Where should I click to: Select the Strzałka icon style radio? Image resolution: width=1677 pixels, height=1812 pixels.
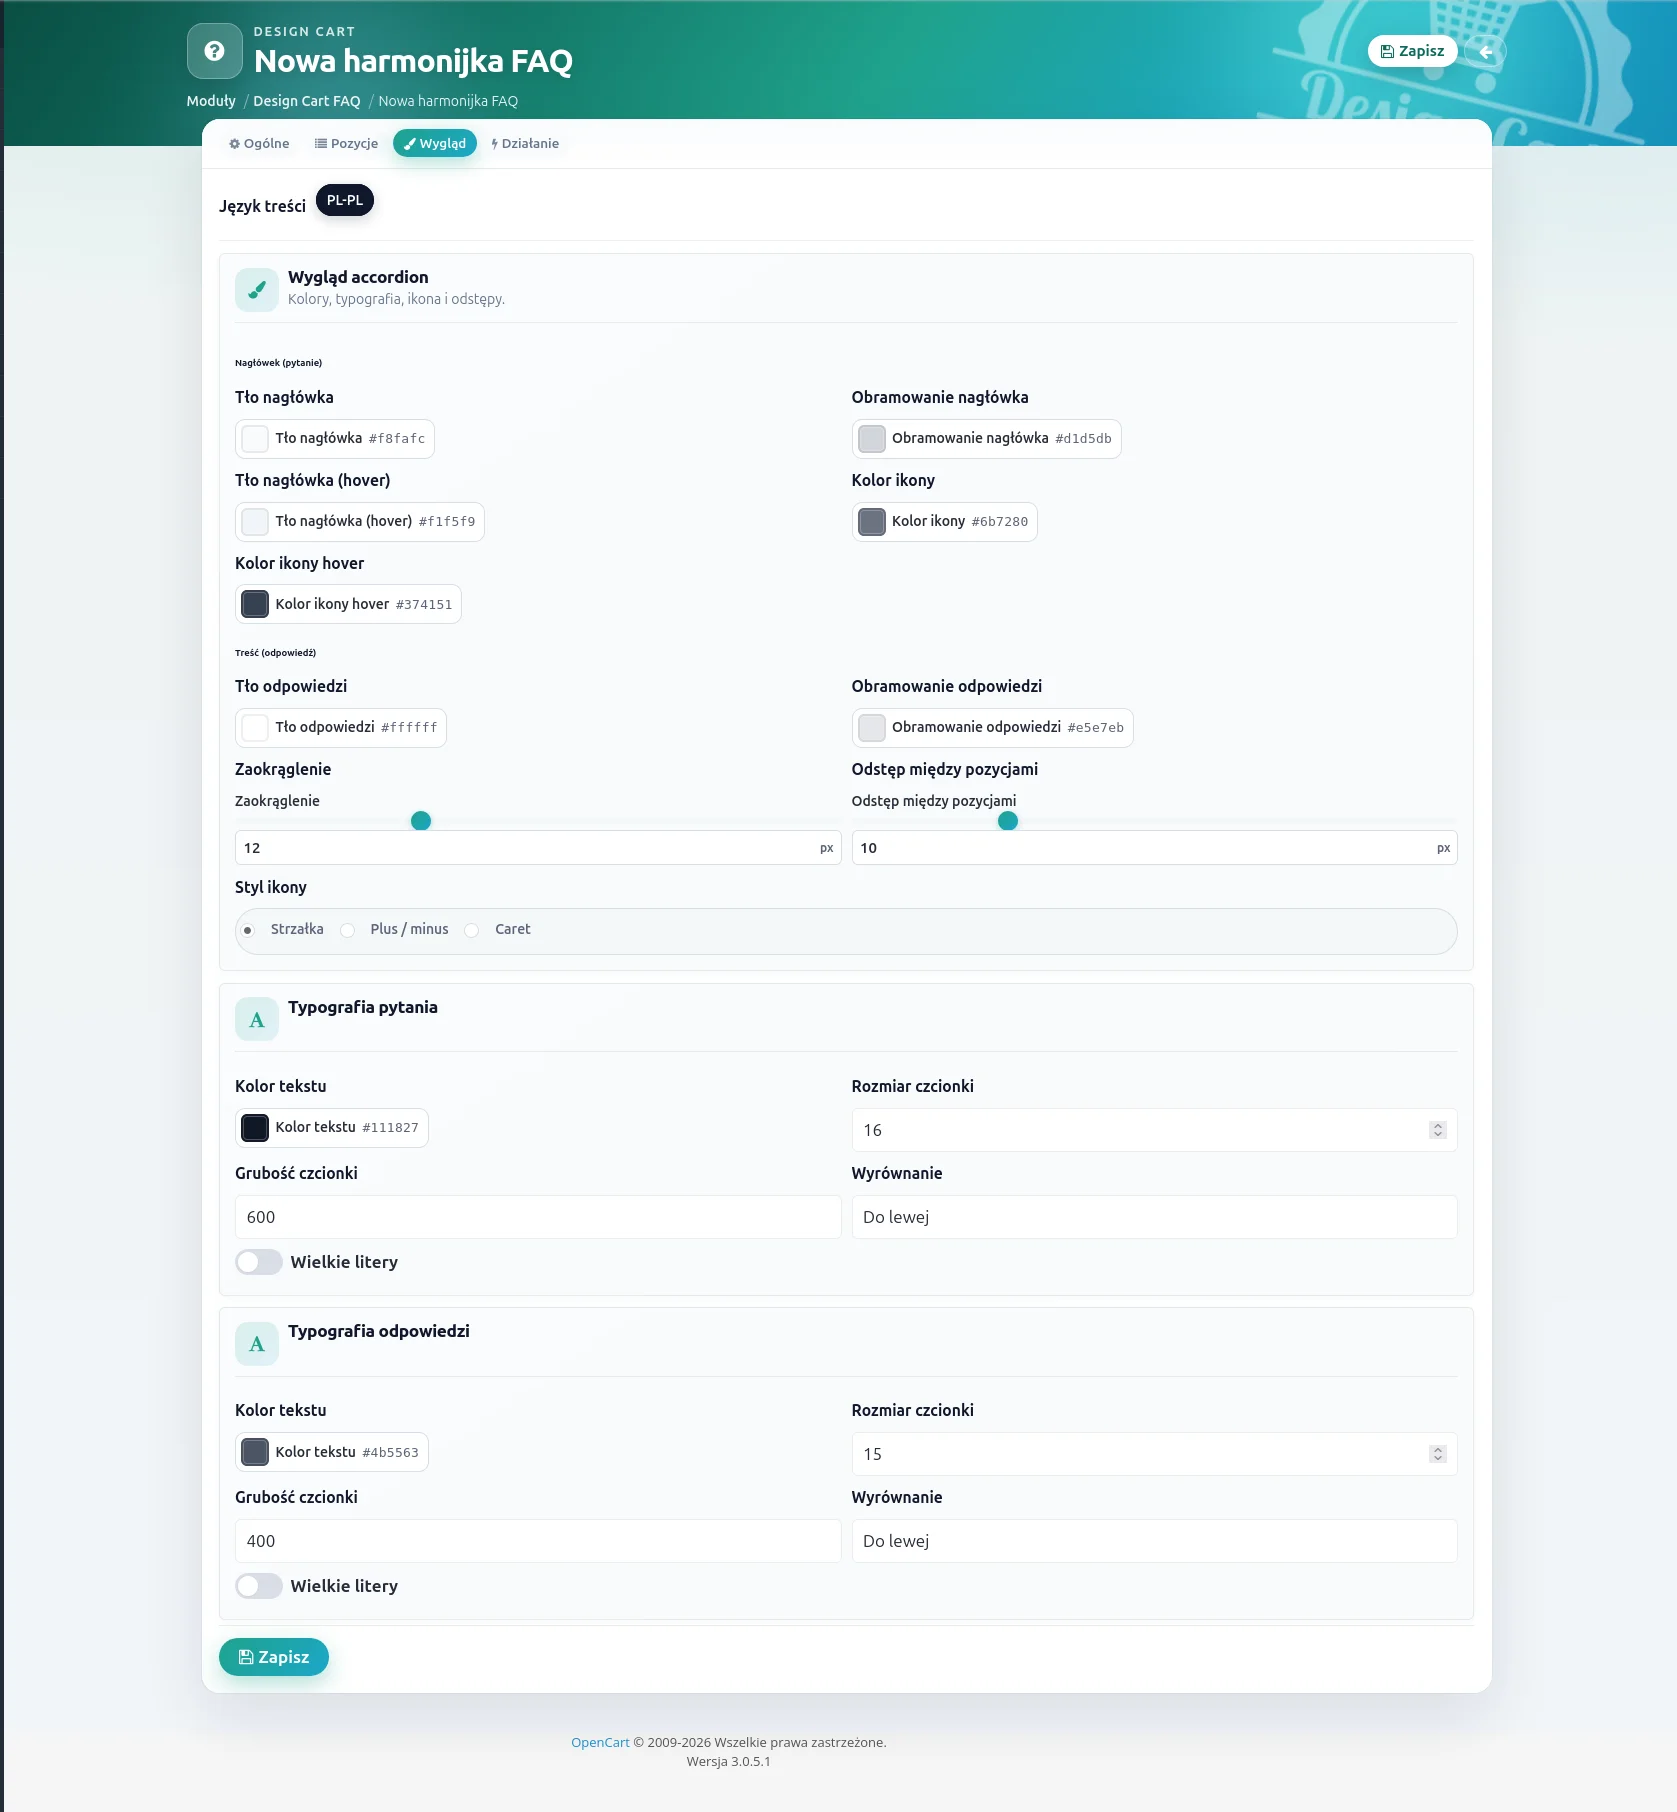click(248, 930)
